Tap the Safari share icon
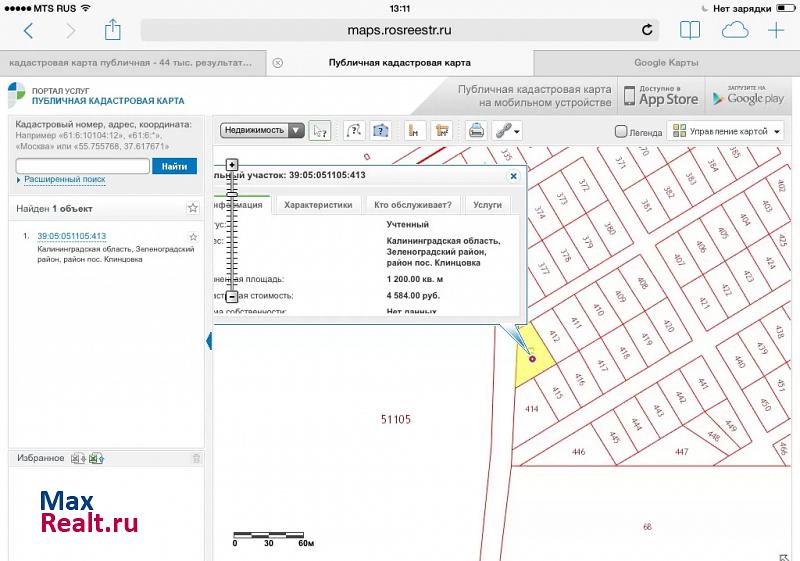Screen dimensions: 800x561 coord(112,31)
